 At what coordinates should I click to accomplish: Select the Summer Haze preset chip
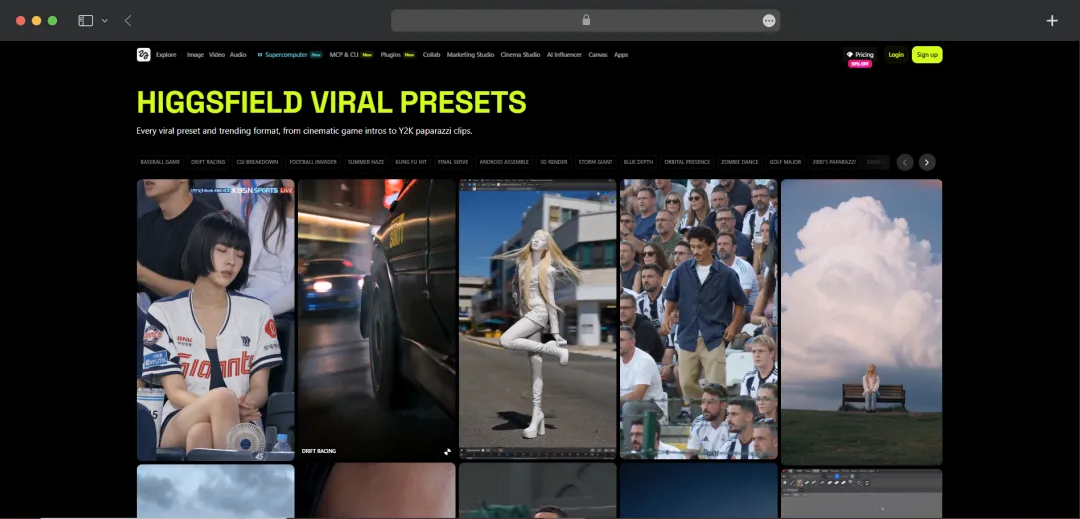click(x=366, y=162)
